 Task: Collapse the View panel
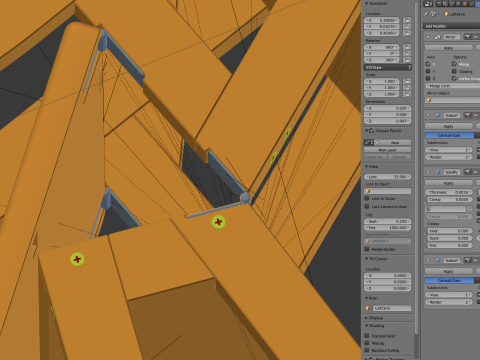(x=367, y=166)
